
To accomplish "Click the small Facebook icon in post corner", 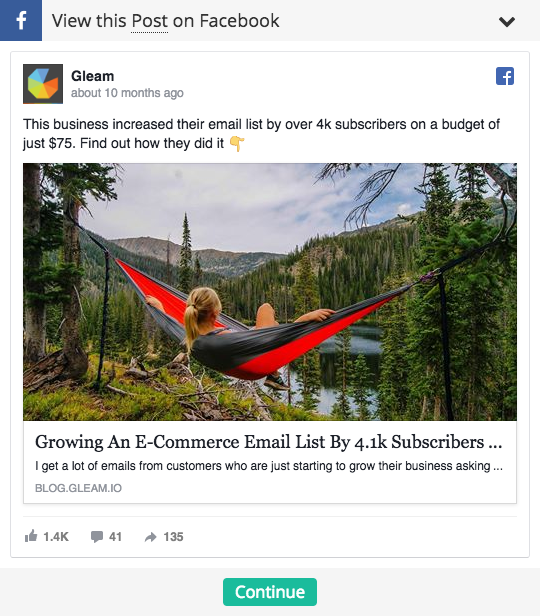I will 505,76.
